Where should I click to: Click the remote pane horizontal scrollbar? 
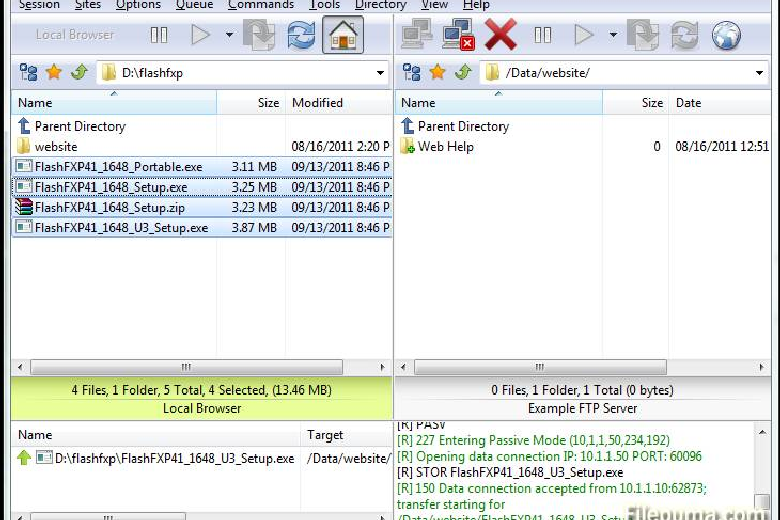[540, 367]
